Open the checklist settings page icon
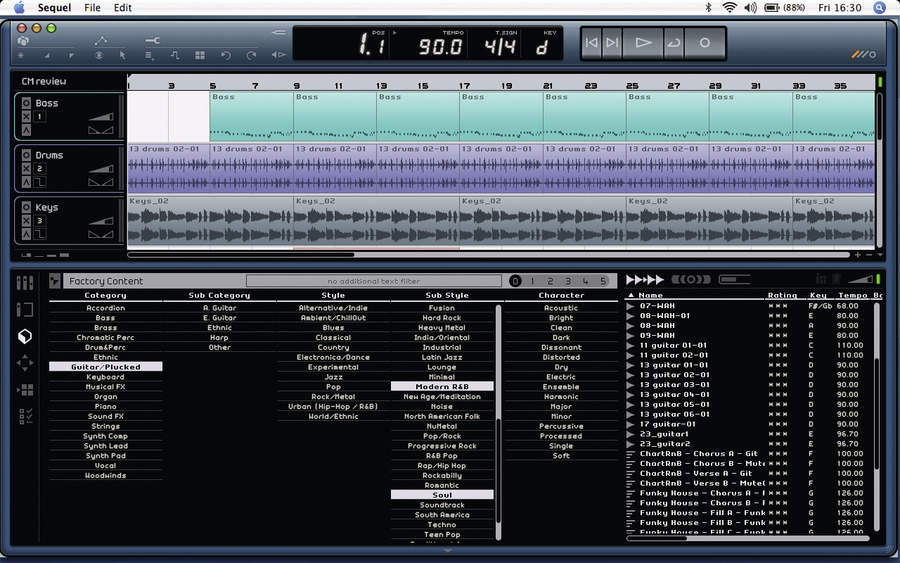The image size is (900, 563). [25, 417]
